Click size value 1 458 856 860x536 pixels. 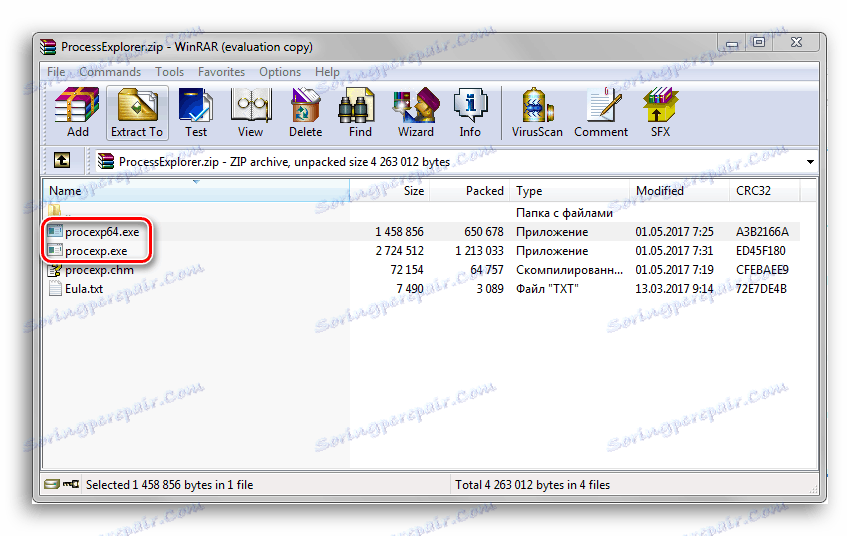399,232
